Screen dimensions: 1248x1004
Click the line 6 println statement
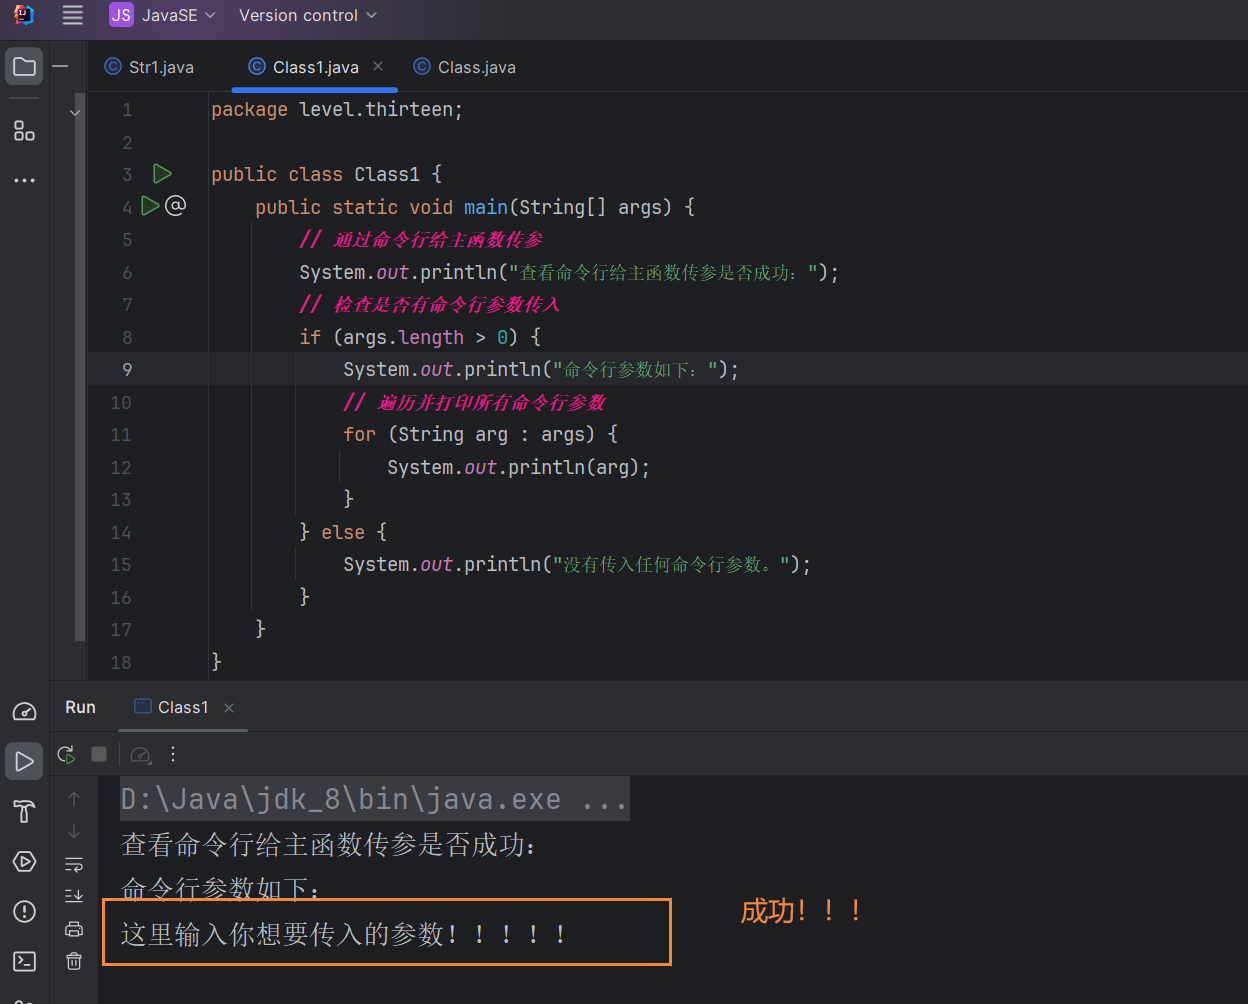pyautogui.click(x=569, y=272)
